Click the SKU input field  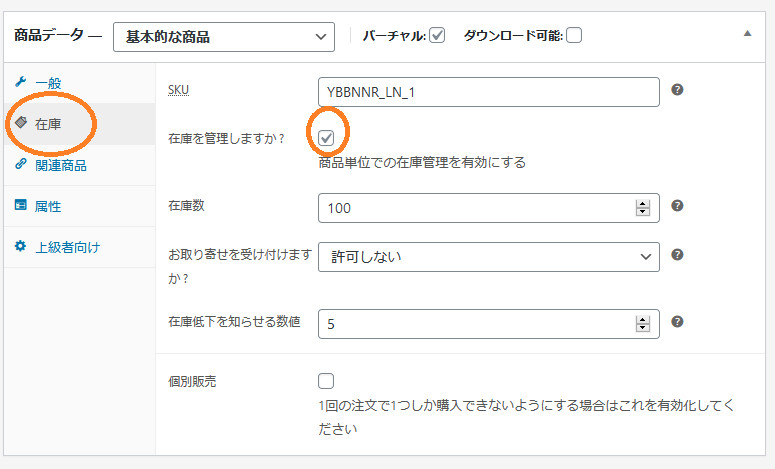click(x=489, y=92)
